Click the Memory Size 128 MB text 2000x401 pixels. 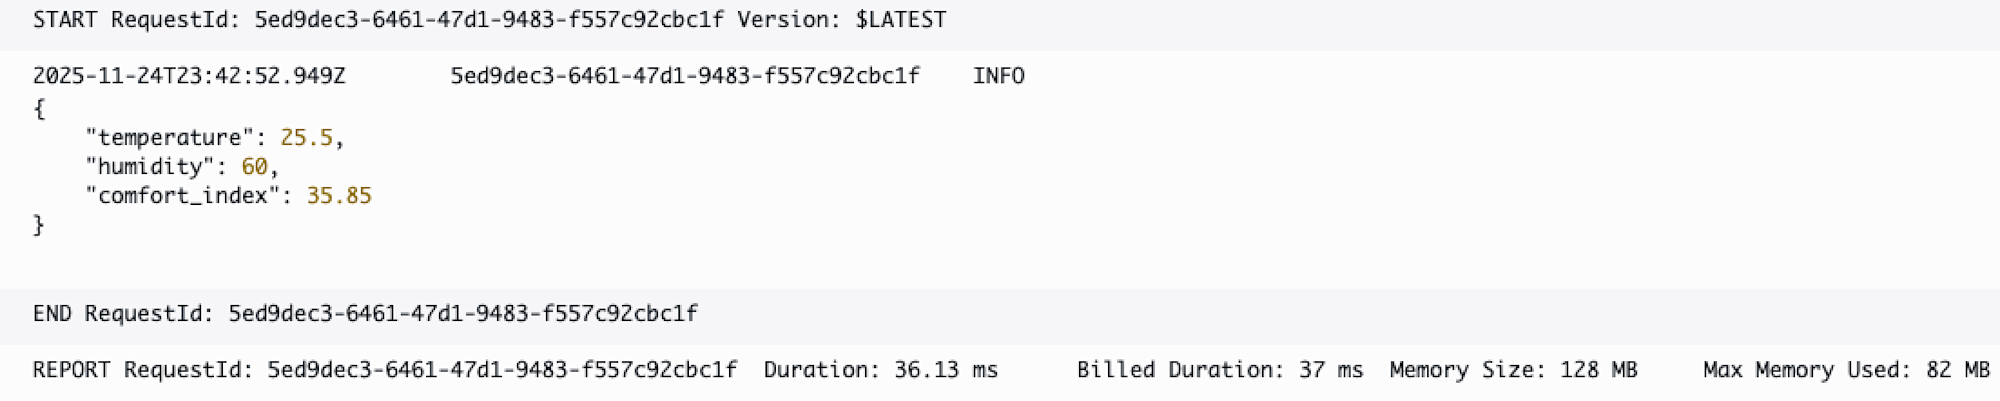[x=1513, y=370]
